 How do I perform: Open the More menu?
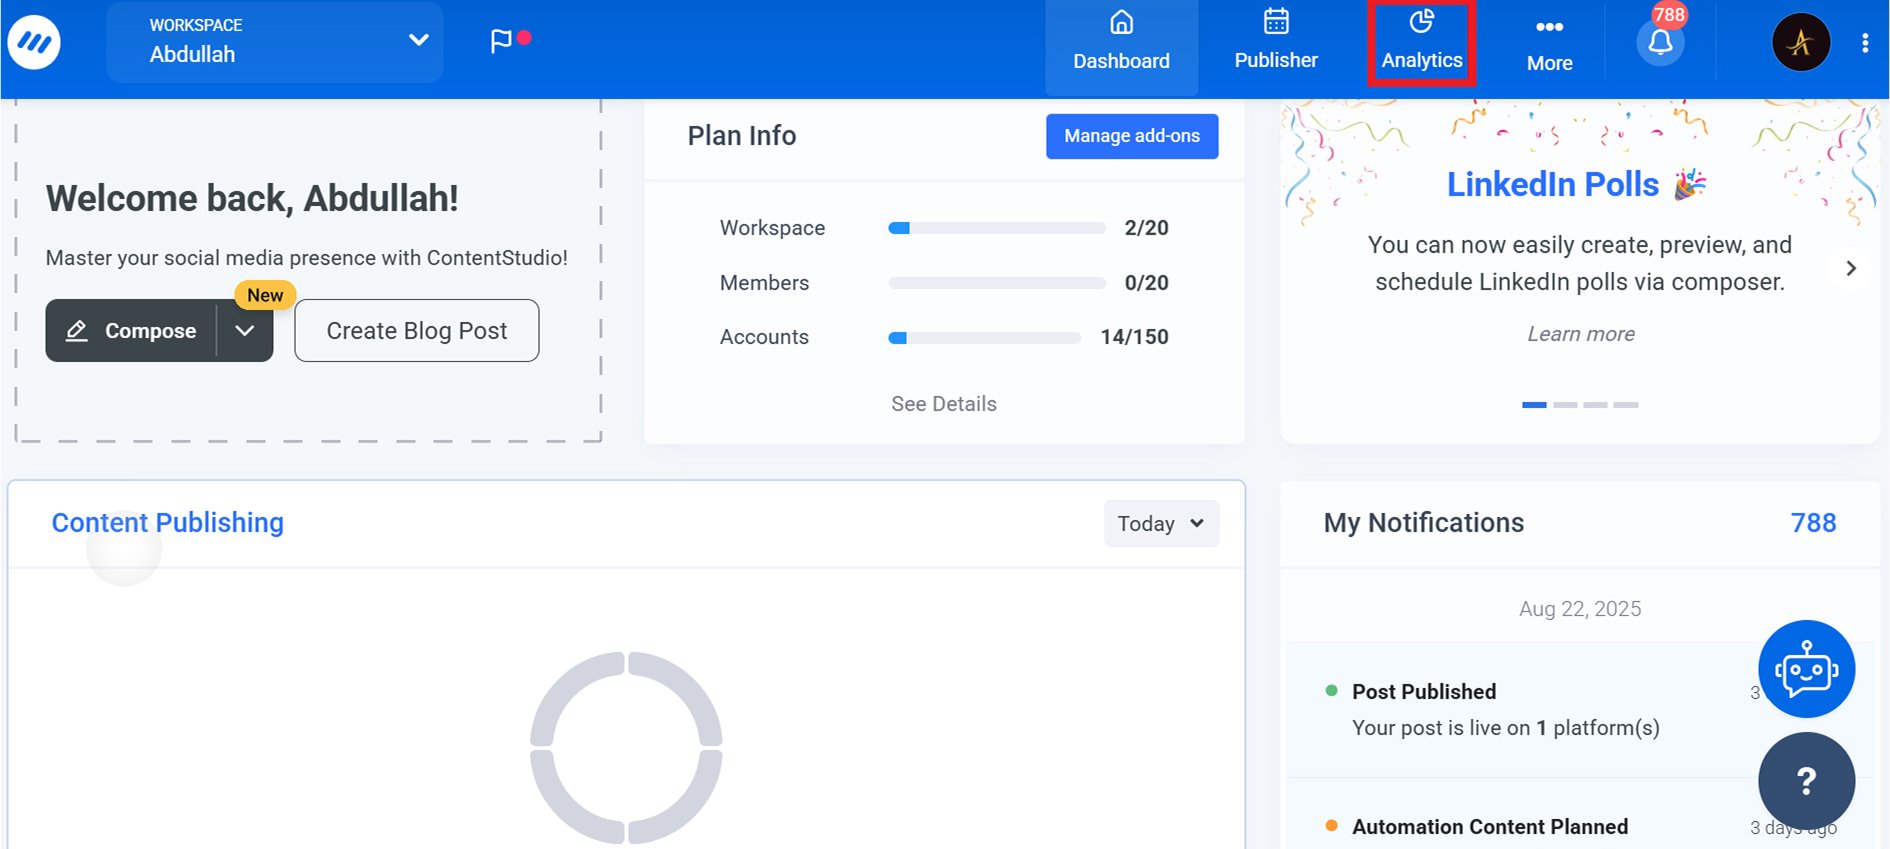point(1549,45)
